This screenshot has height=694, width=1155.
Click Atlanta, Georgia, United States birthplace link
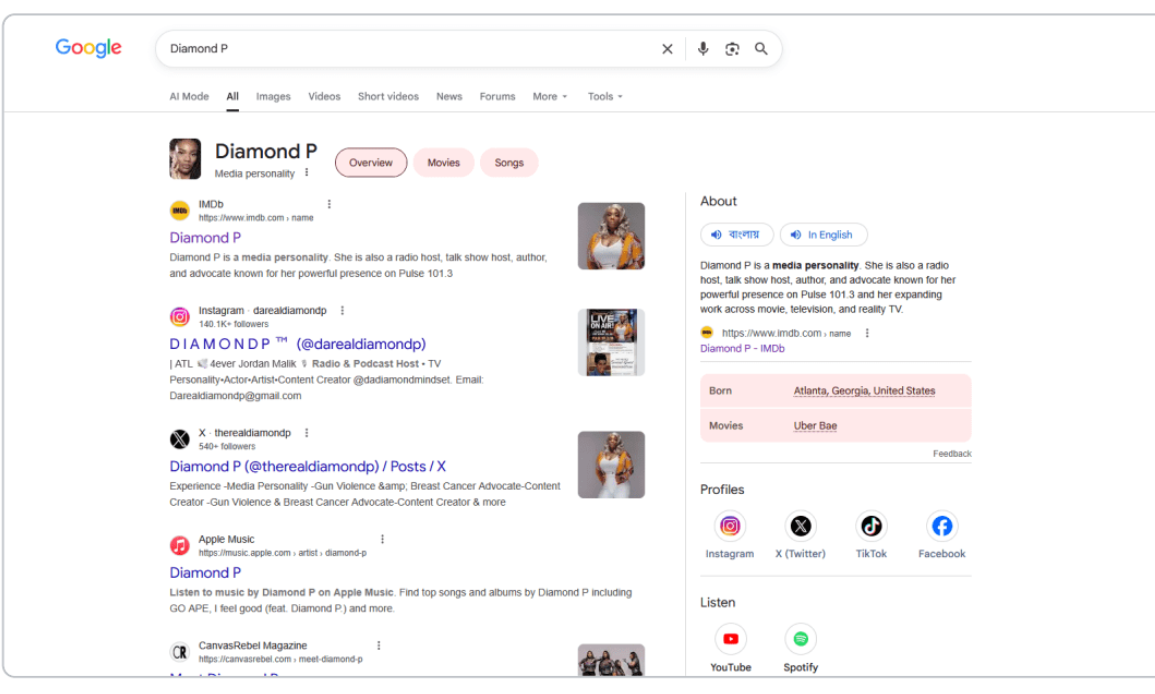coord(864,390)
